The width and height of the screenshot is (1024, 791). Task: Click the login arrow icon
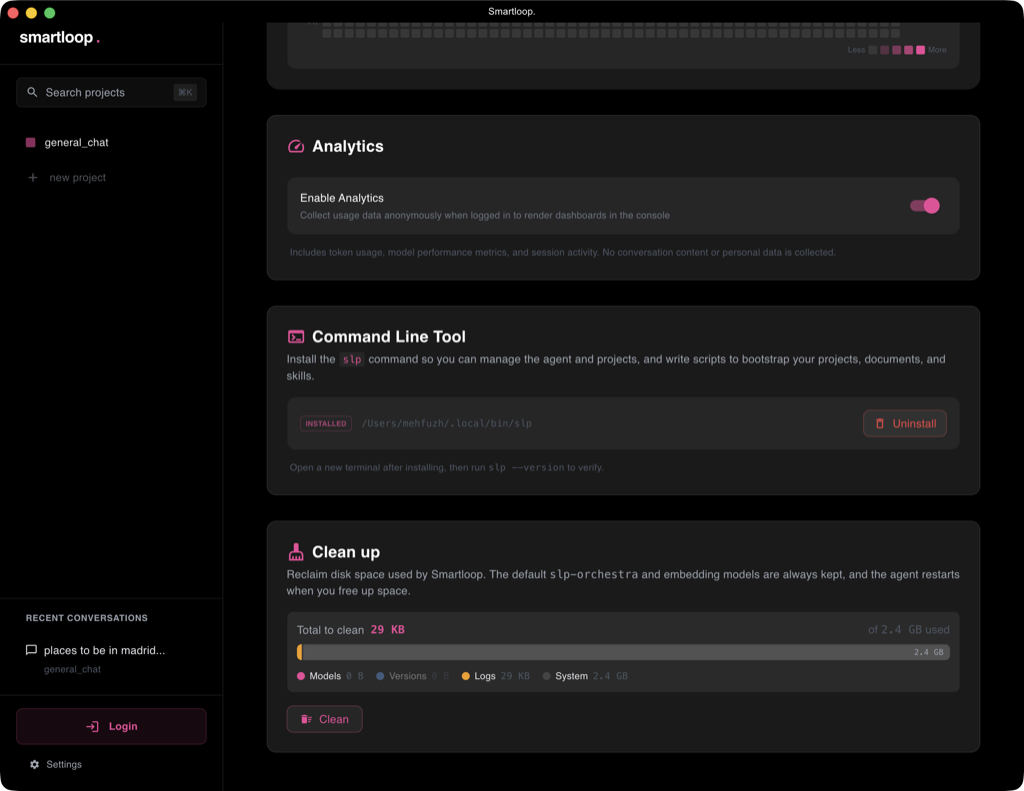[93, 726]
